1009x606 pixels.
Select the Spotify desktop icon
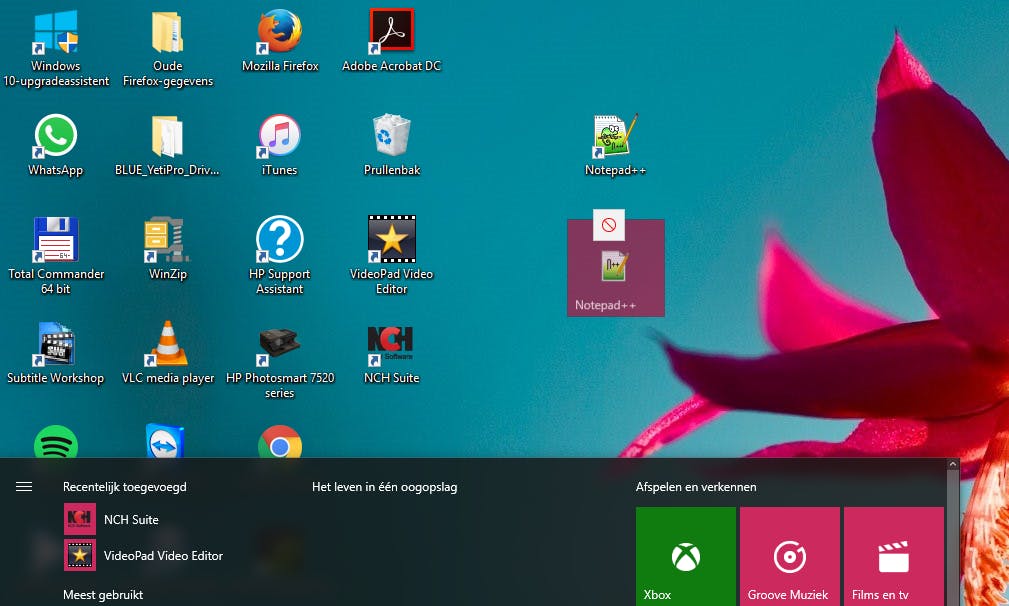pos(56,443)
